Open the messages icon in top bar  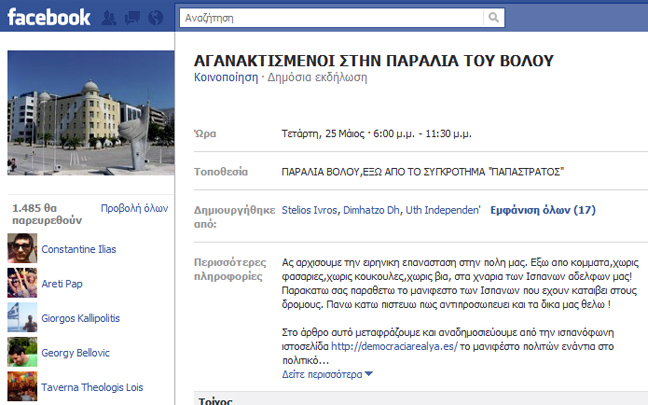(x=131, y=18)
